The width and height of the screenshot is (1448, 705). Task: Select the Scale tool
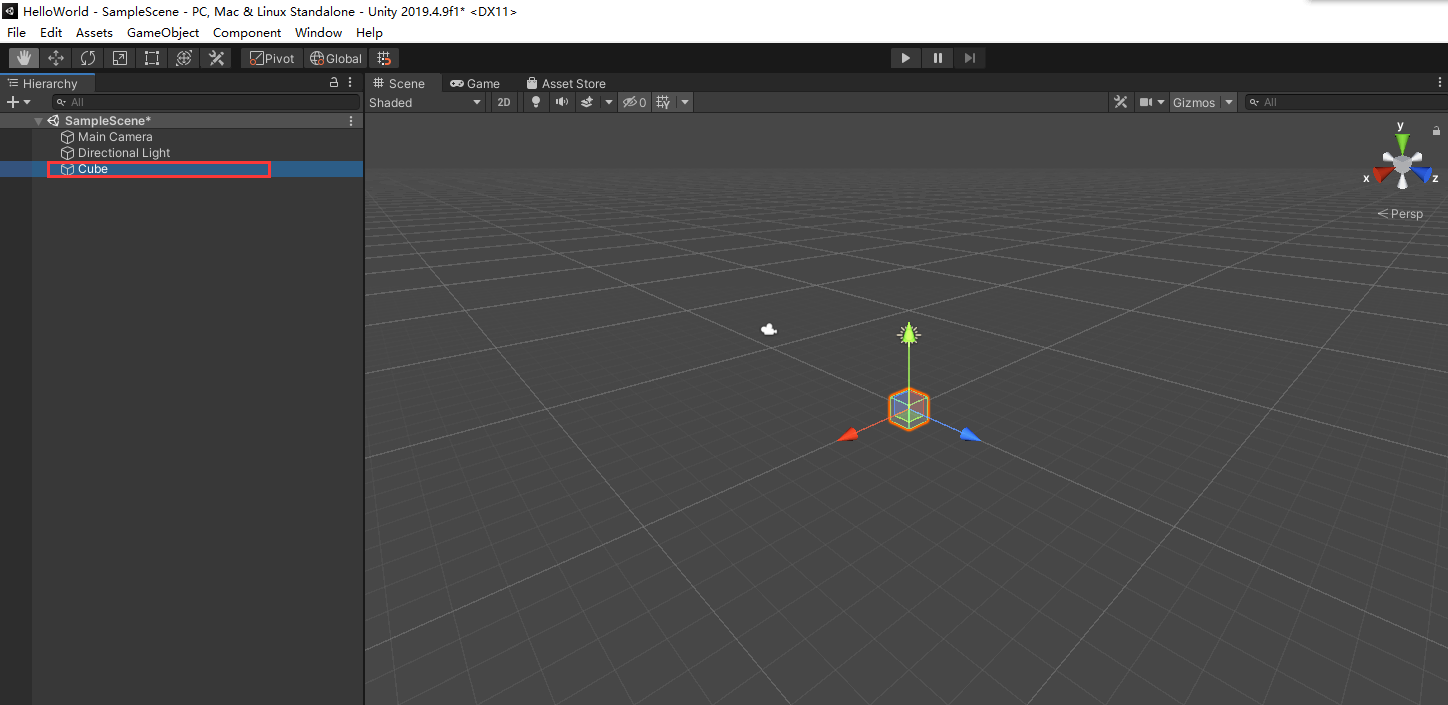coord(120,58)
